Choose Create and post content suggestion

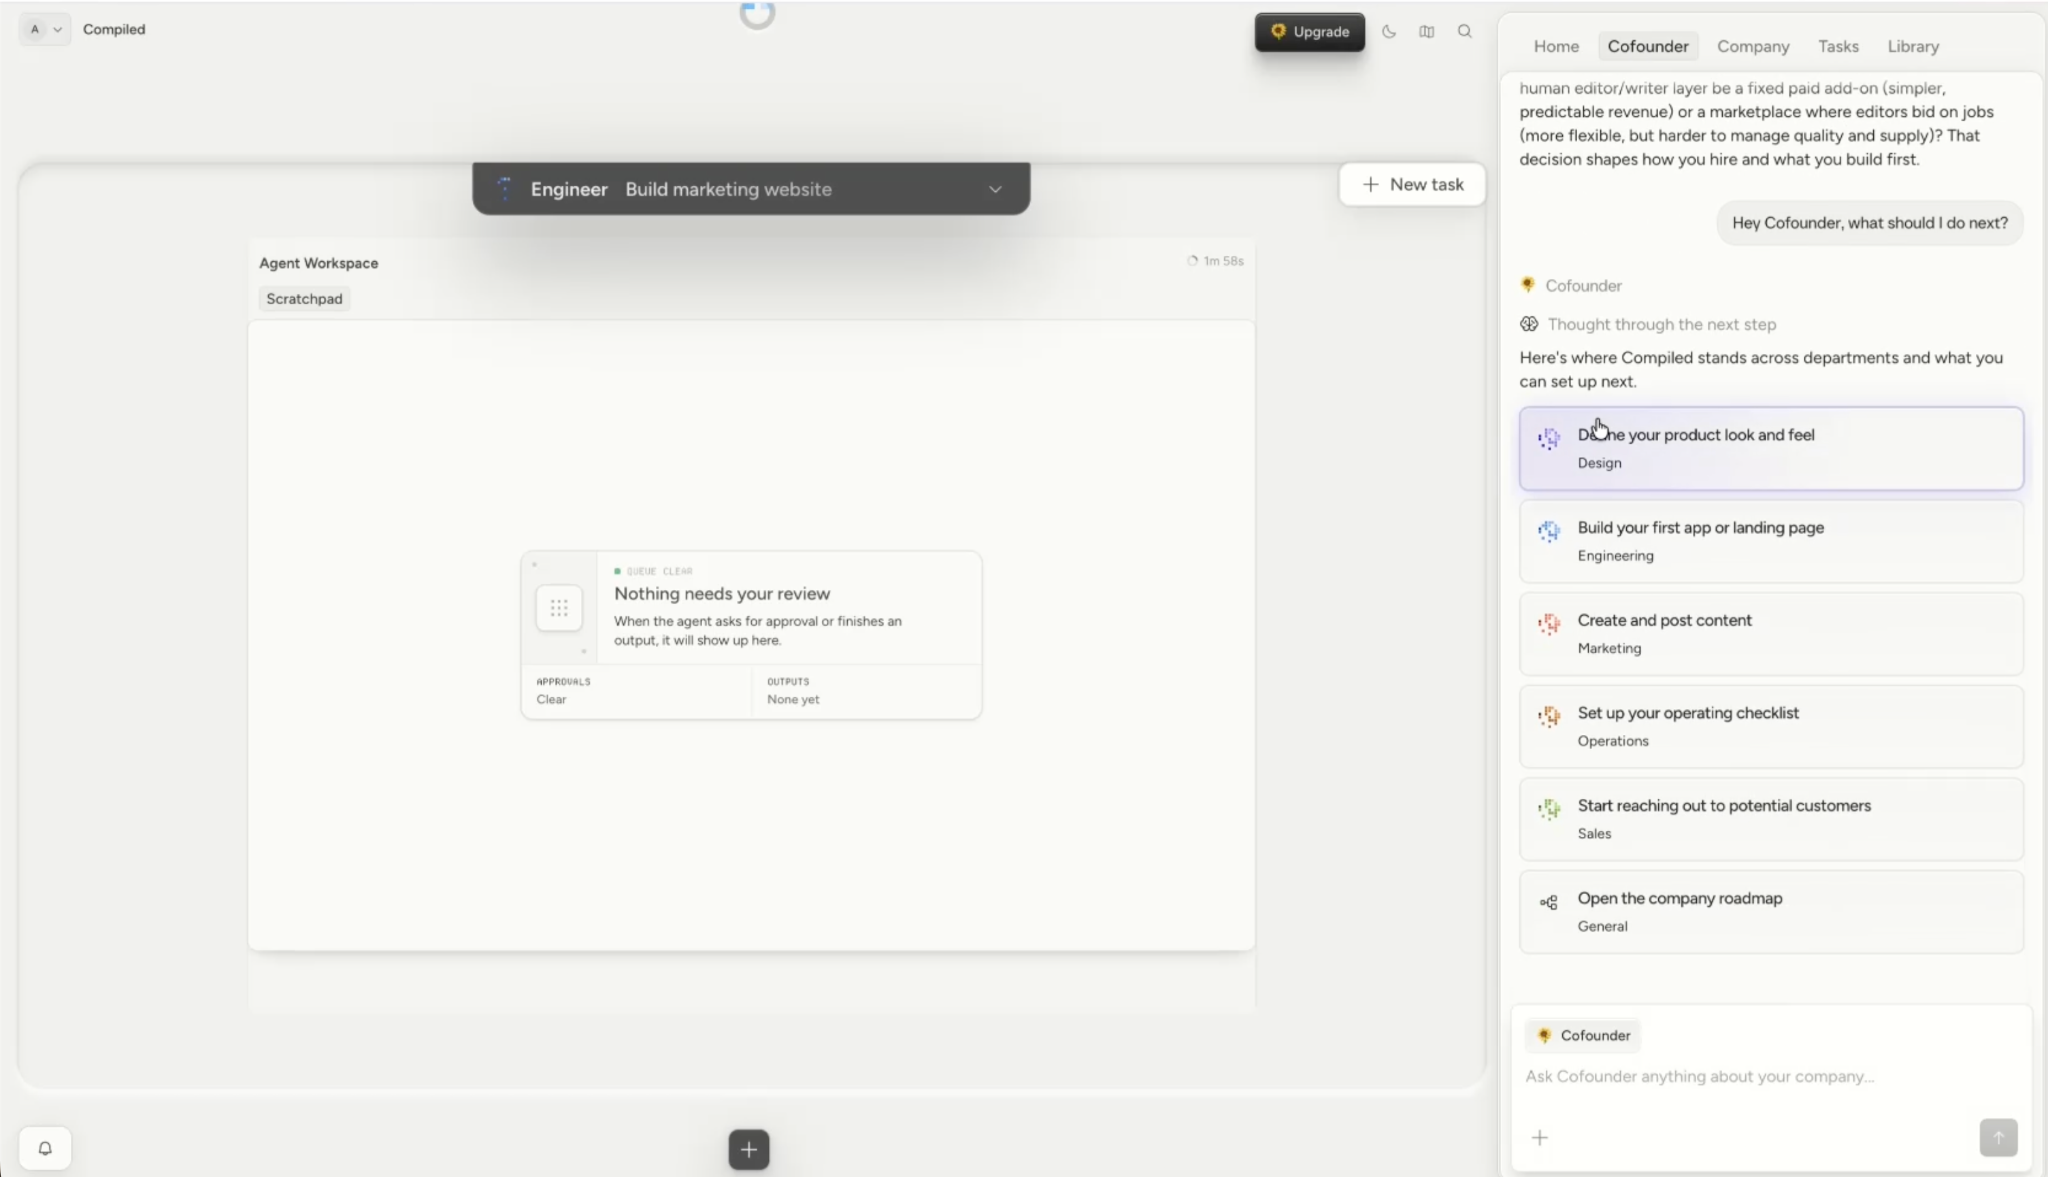1771,634
